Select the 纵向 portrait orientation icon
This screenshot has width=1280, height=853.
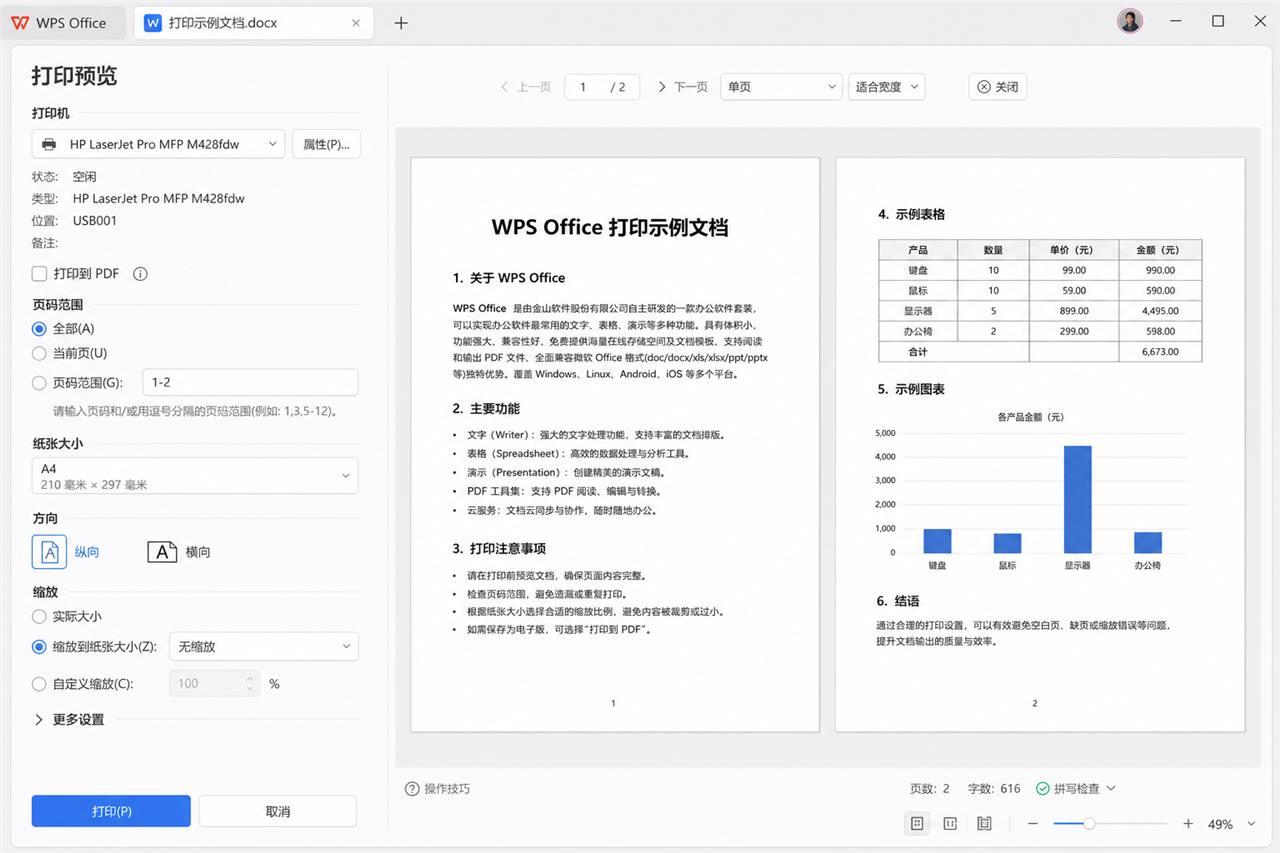49,551
